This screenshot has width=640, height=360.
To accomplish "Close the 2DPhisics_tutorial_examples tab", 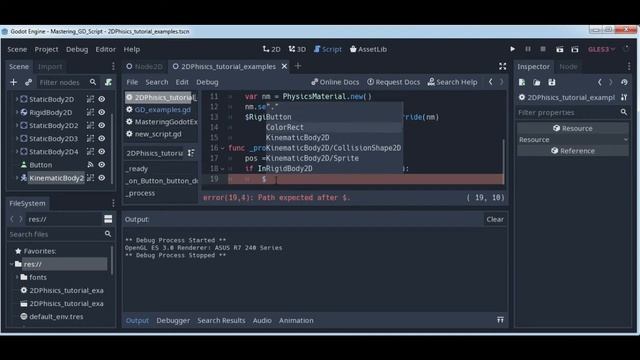I will 284,66.
